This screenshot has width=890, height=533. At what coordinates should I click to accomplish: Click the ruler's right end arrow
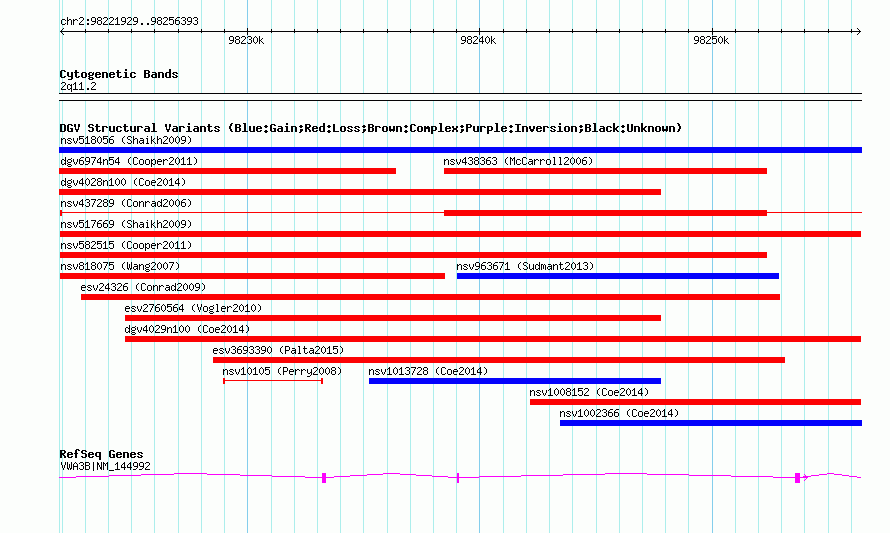(858, 32)
